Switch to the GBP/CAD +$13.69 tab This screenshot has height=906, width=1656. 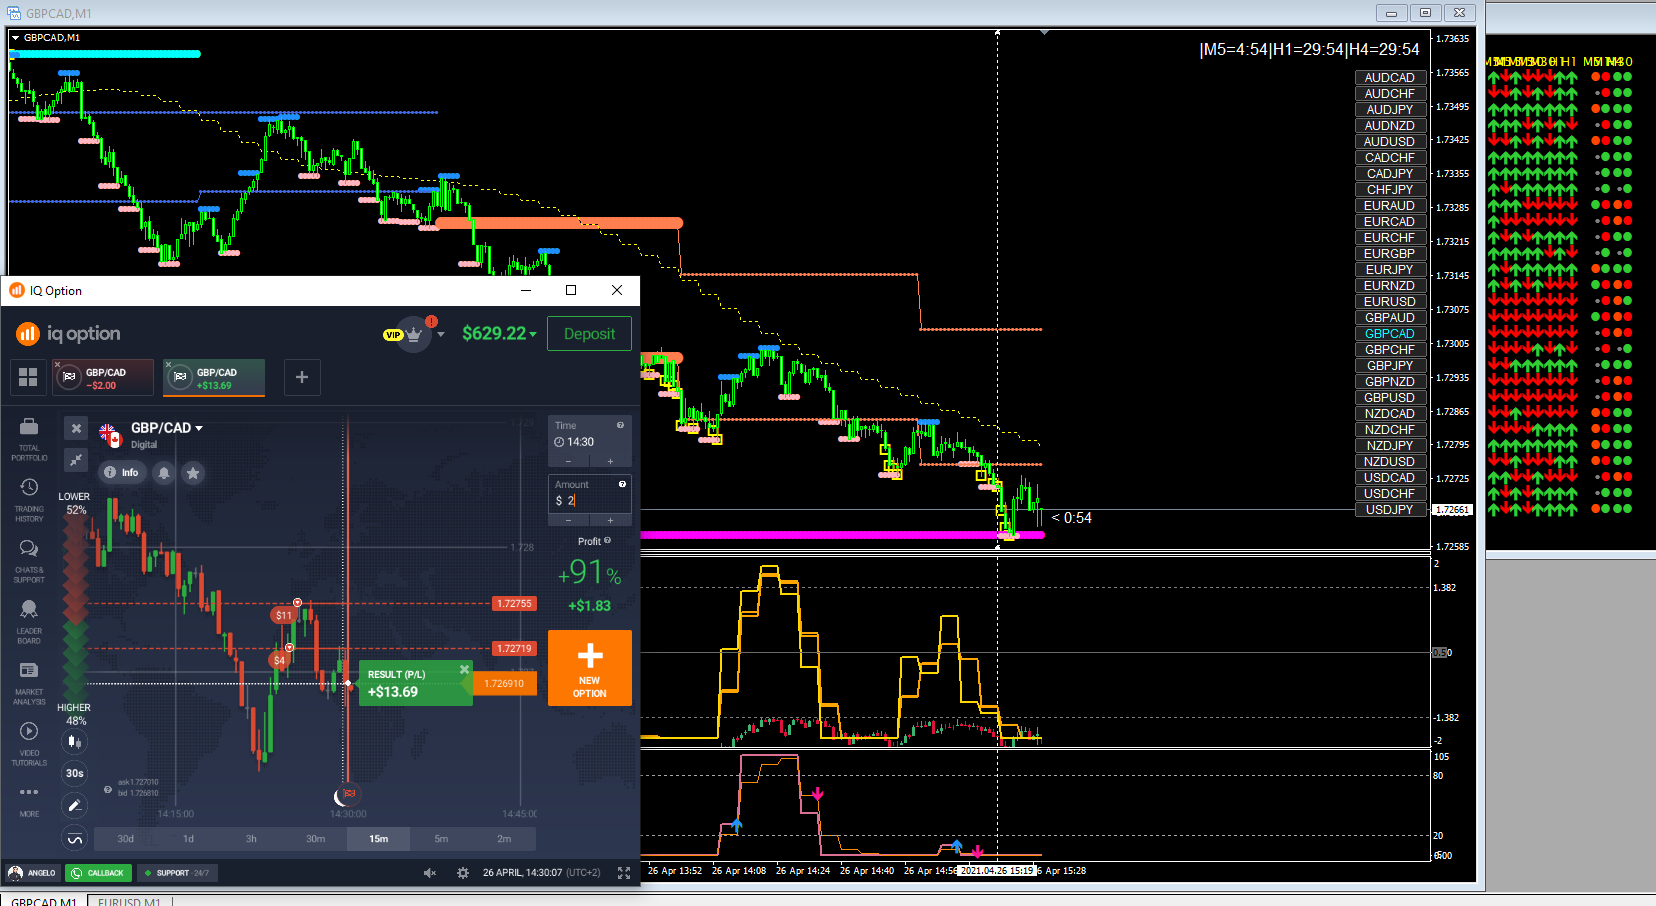[x=214, y=378]
